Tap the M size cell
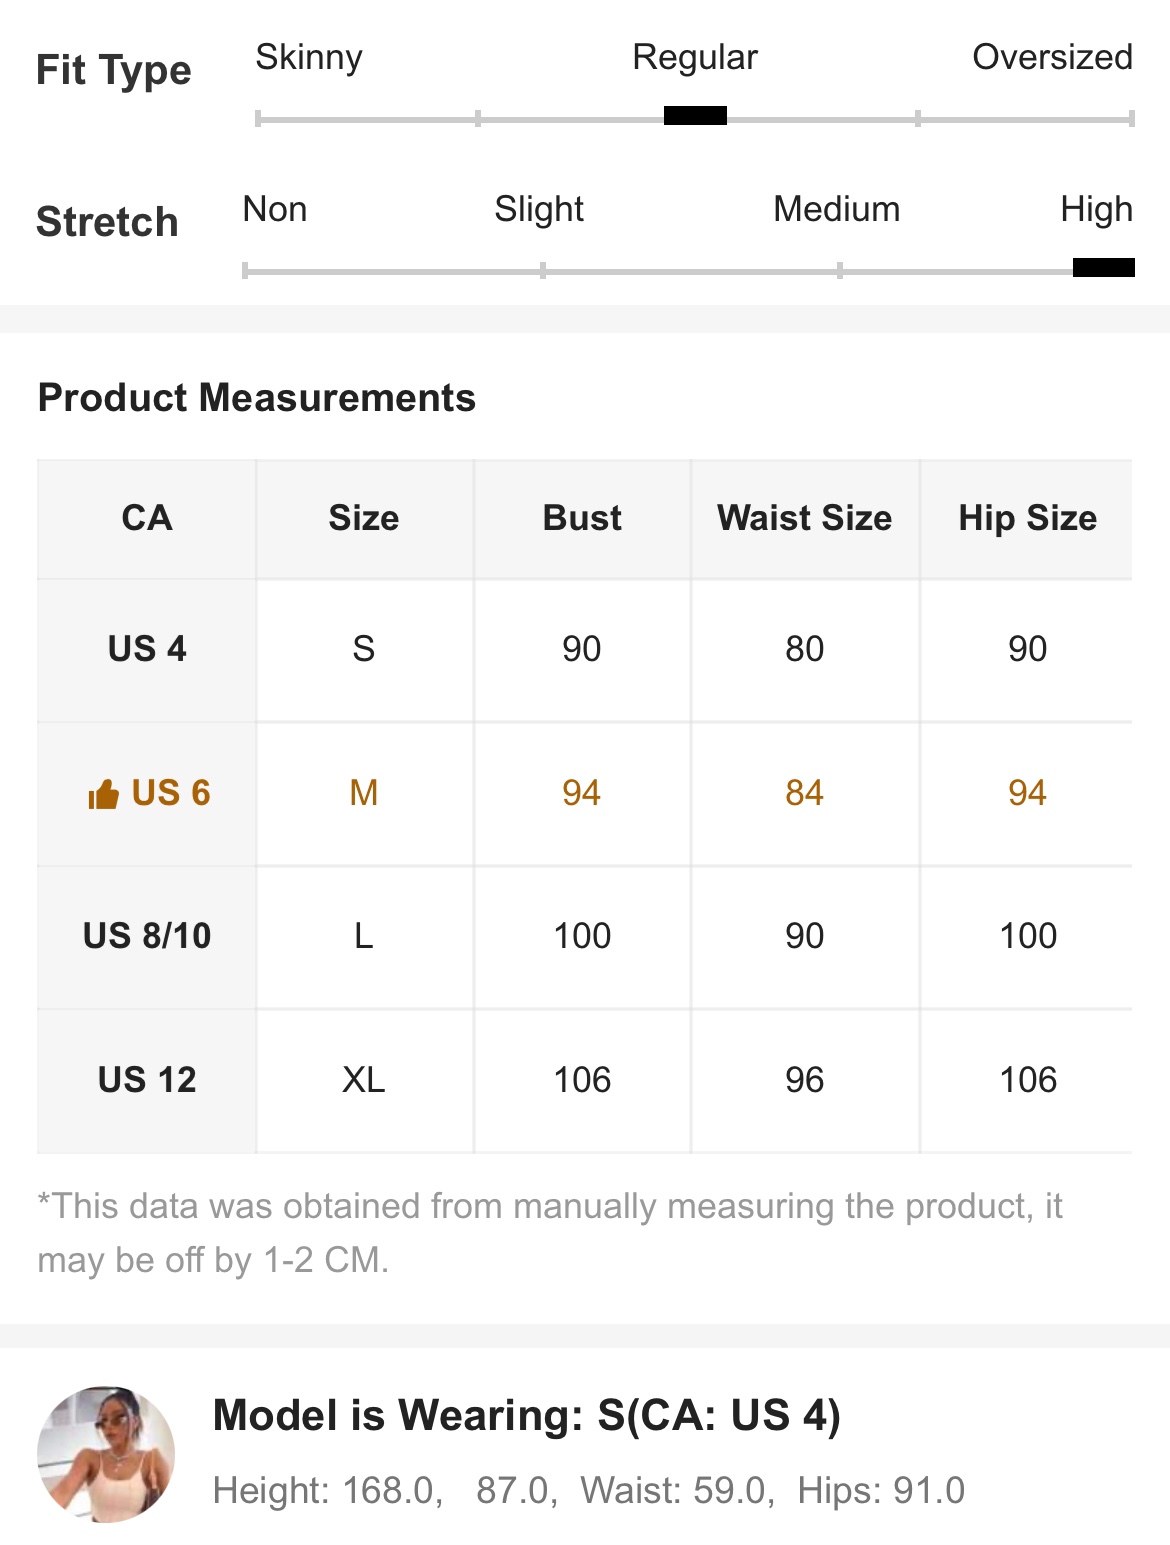Screen dimensions: 1170x1545 [364, 793]
